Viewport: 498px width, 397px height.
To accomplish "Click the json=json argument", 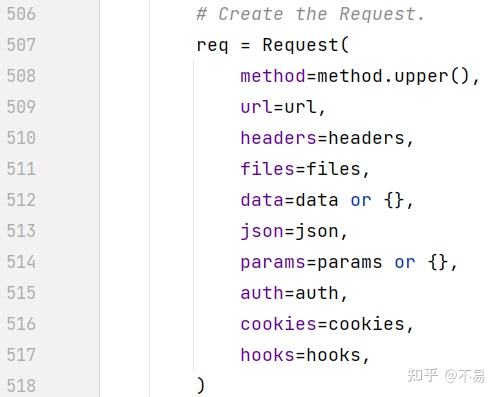I will pyautogui.click(x=294, y=231).
